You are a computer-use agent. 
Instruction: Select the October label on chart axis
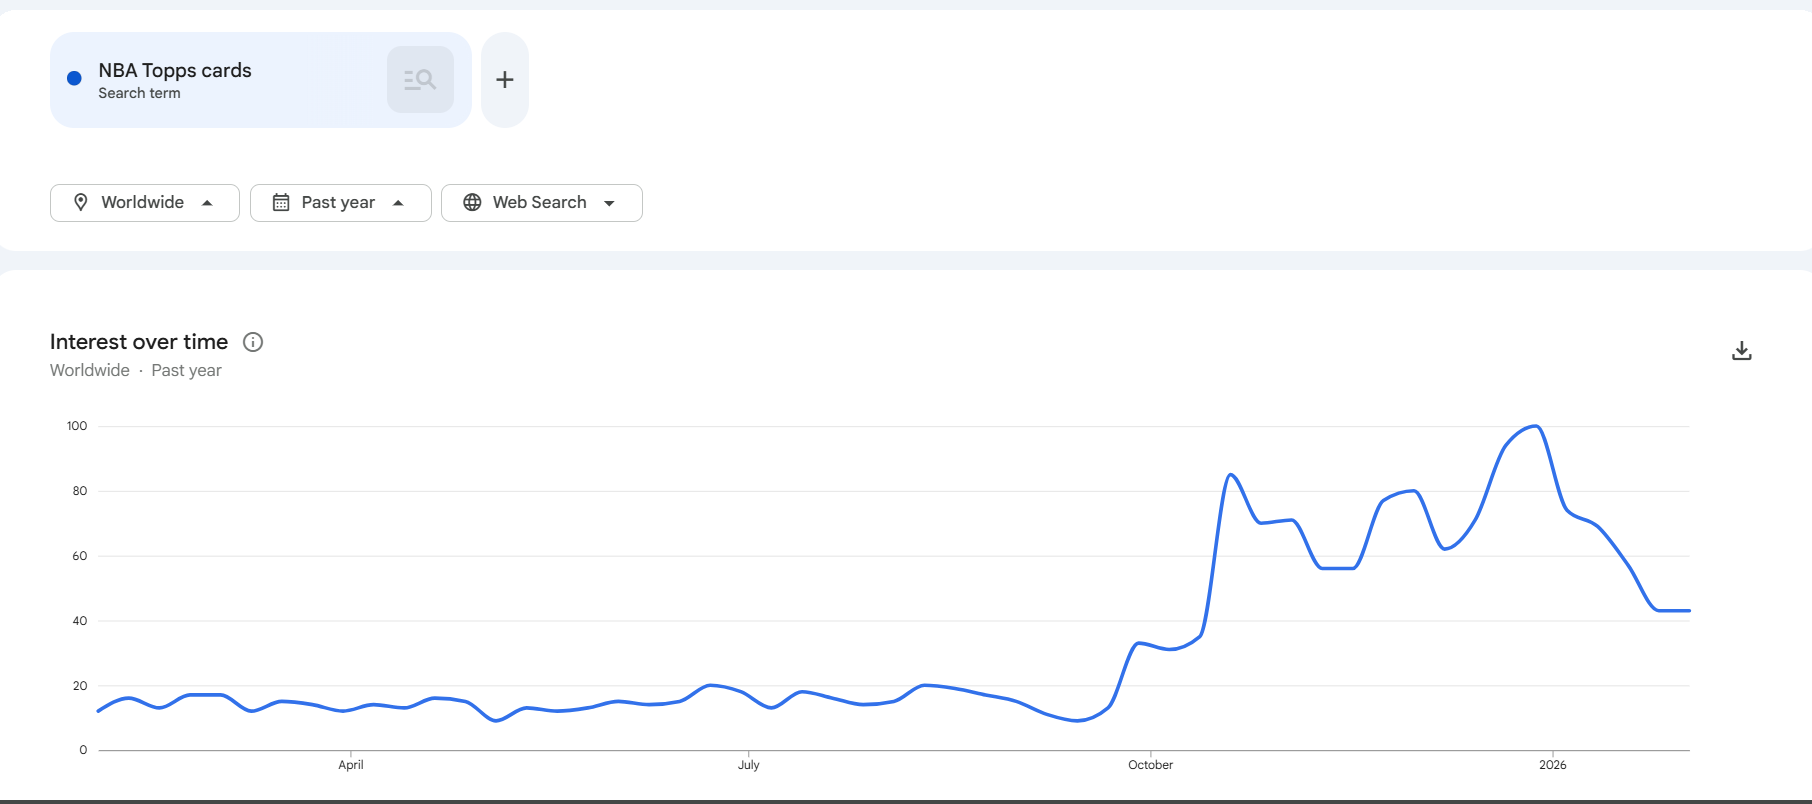click(1150, 764)
